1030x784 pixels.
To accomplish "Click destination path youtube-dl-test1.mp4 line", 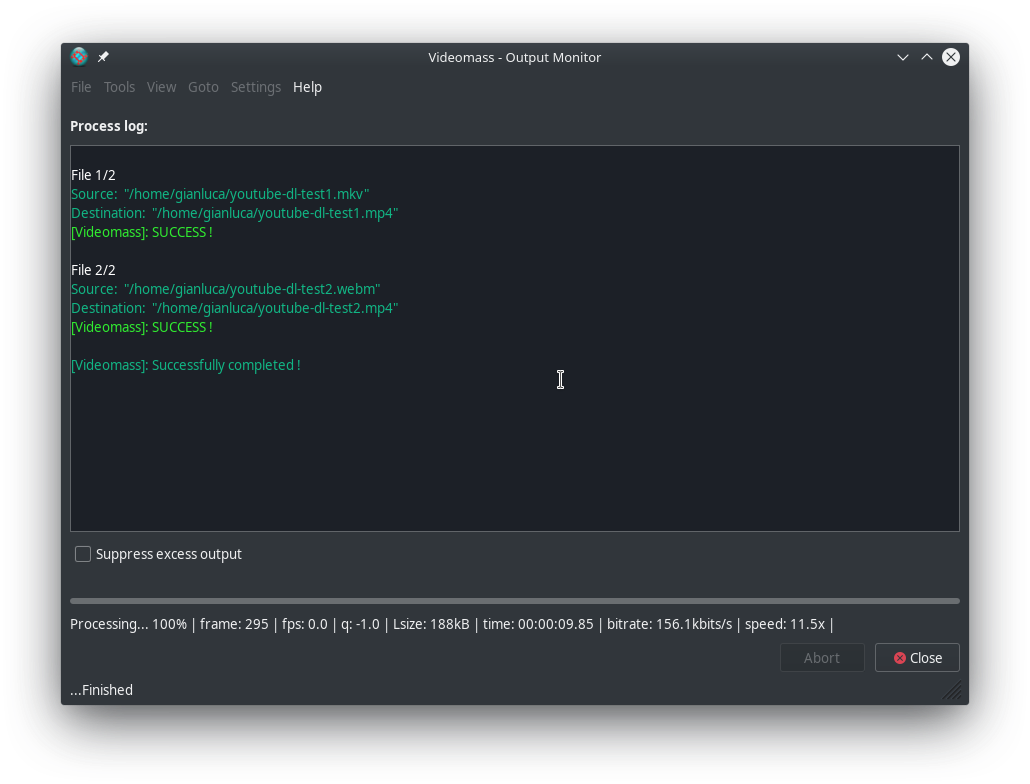I will coord(235,213).
